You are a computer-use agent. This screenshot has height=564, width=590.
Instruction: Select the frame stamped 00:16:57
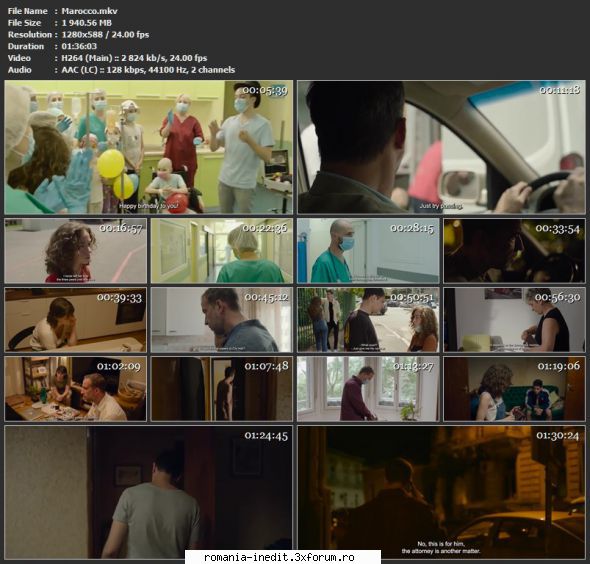point(76,251)
